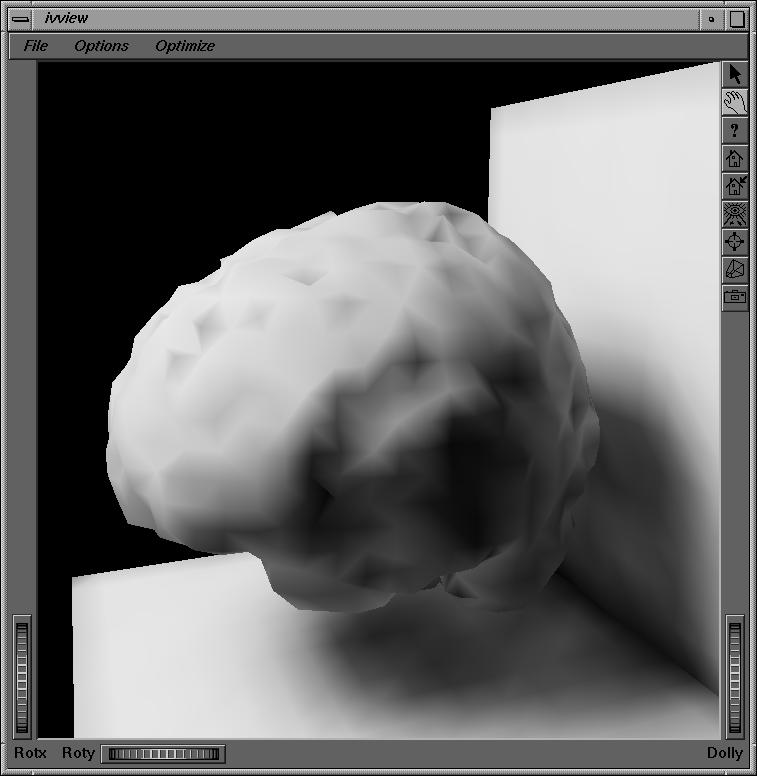
Task: Click the camera snapshot icon
Action: 735,297
